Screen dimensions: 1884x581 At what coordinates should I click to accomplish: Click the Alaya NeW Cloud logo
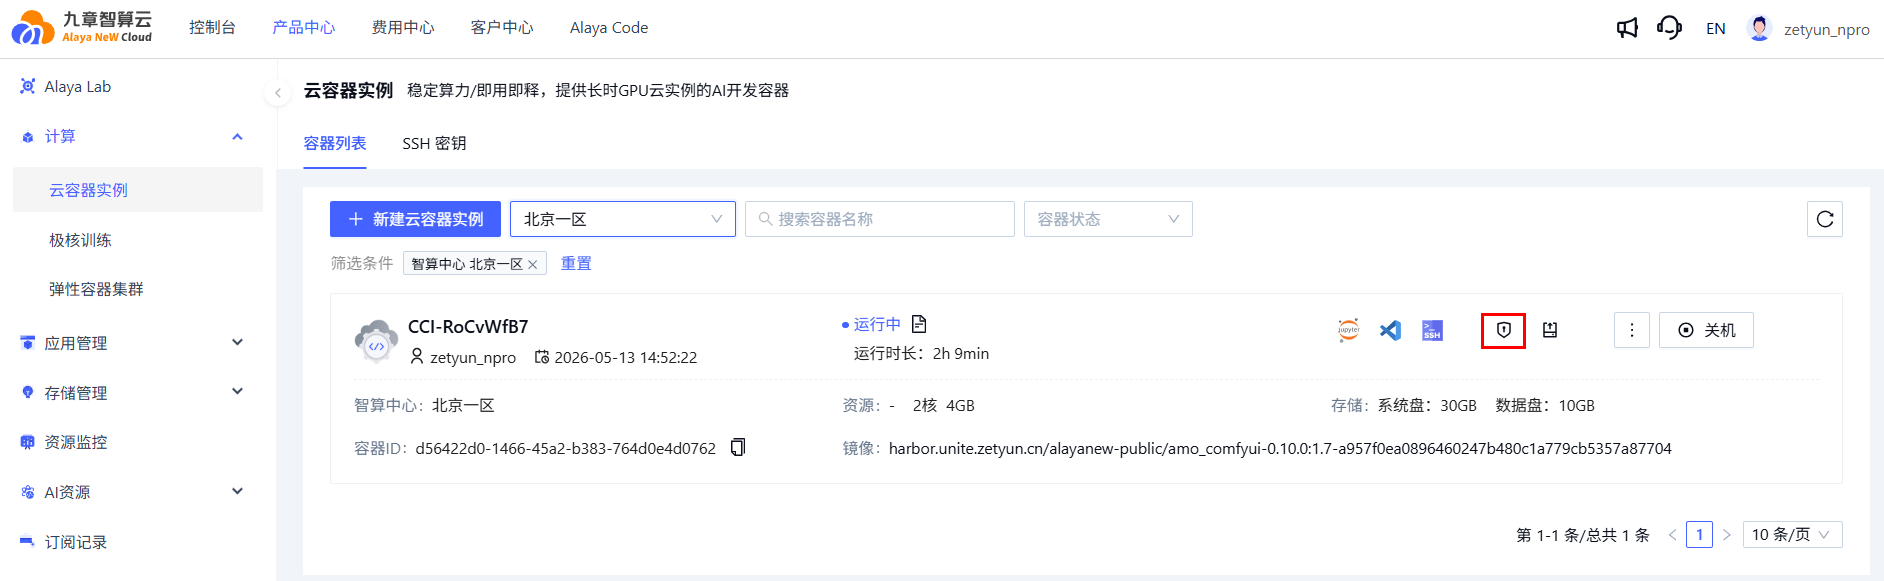click(82, 27)
